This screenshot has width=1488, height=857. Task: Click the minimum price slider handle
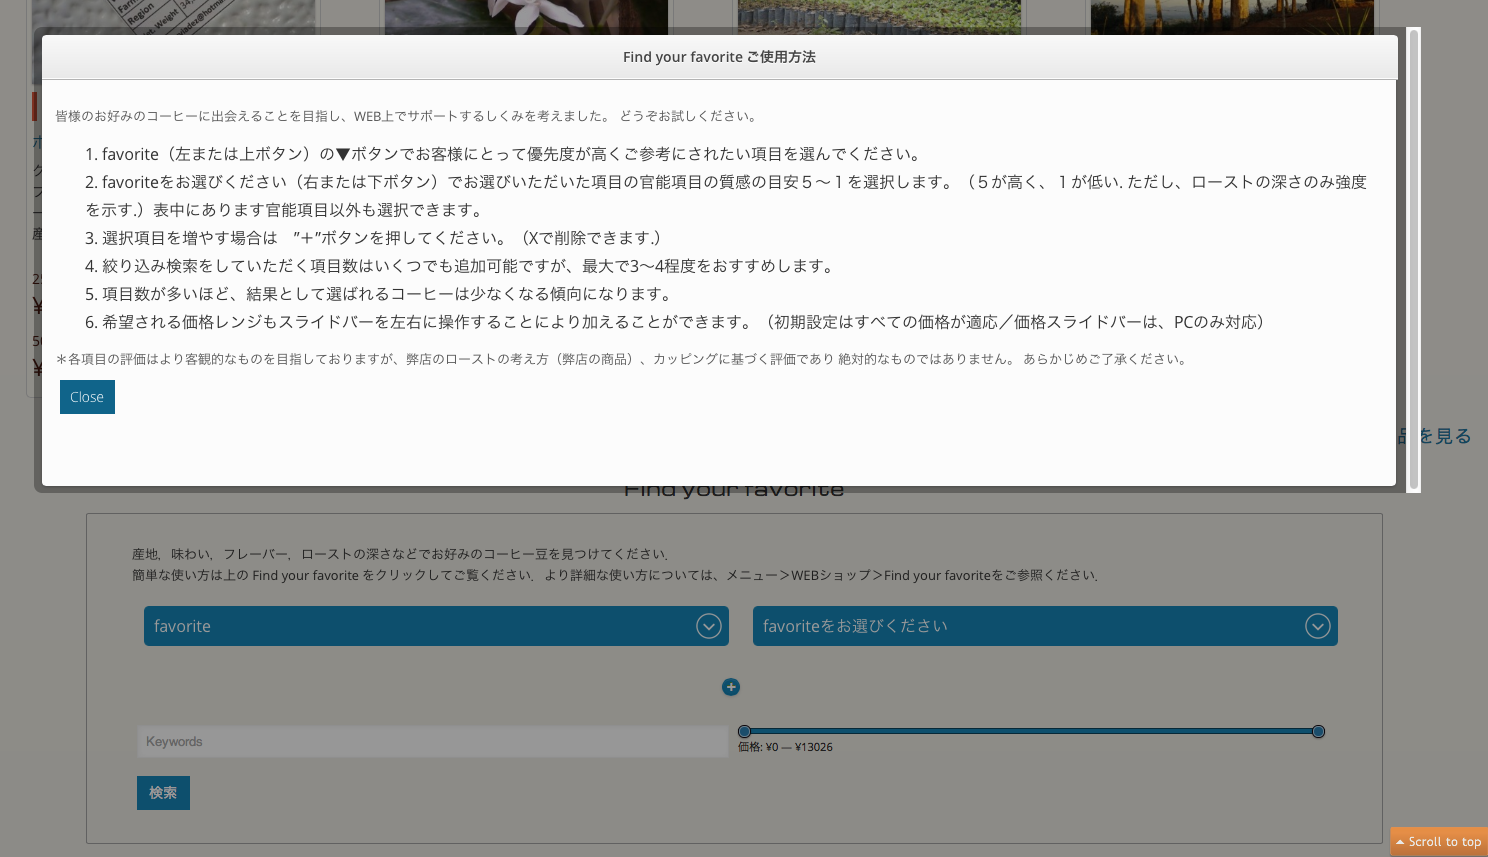744,731
